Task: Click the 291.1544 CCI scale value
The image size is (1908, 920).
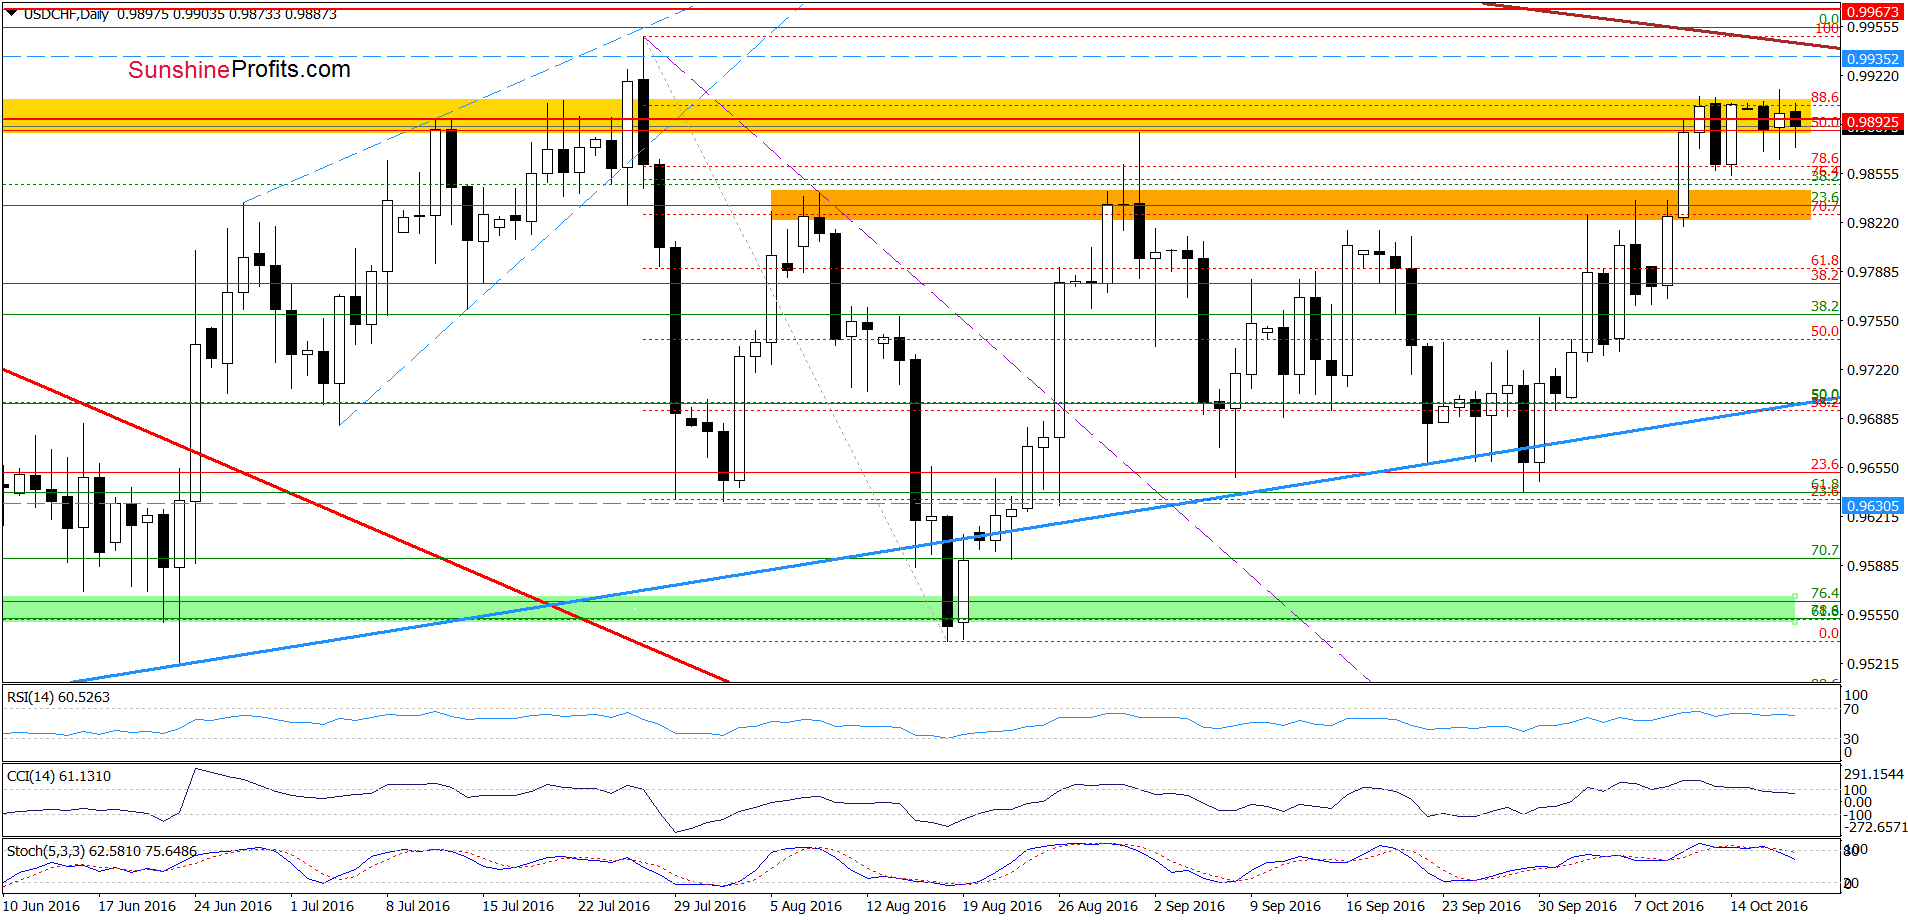Action: (1874, 774)
